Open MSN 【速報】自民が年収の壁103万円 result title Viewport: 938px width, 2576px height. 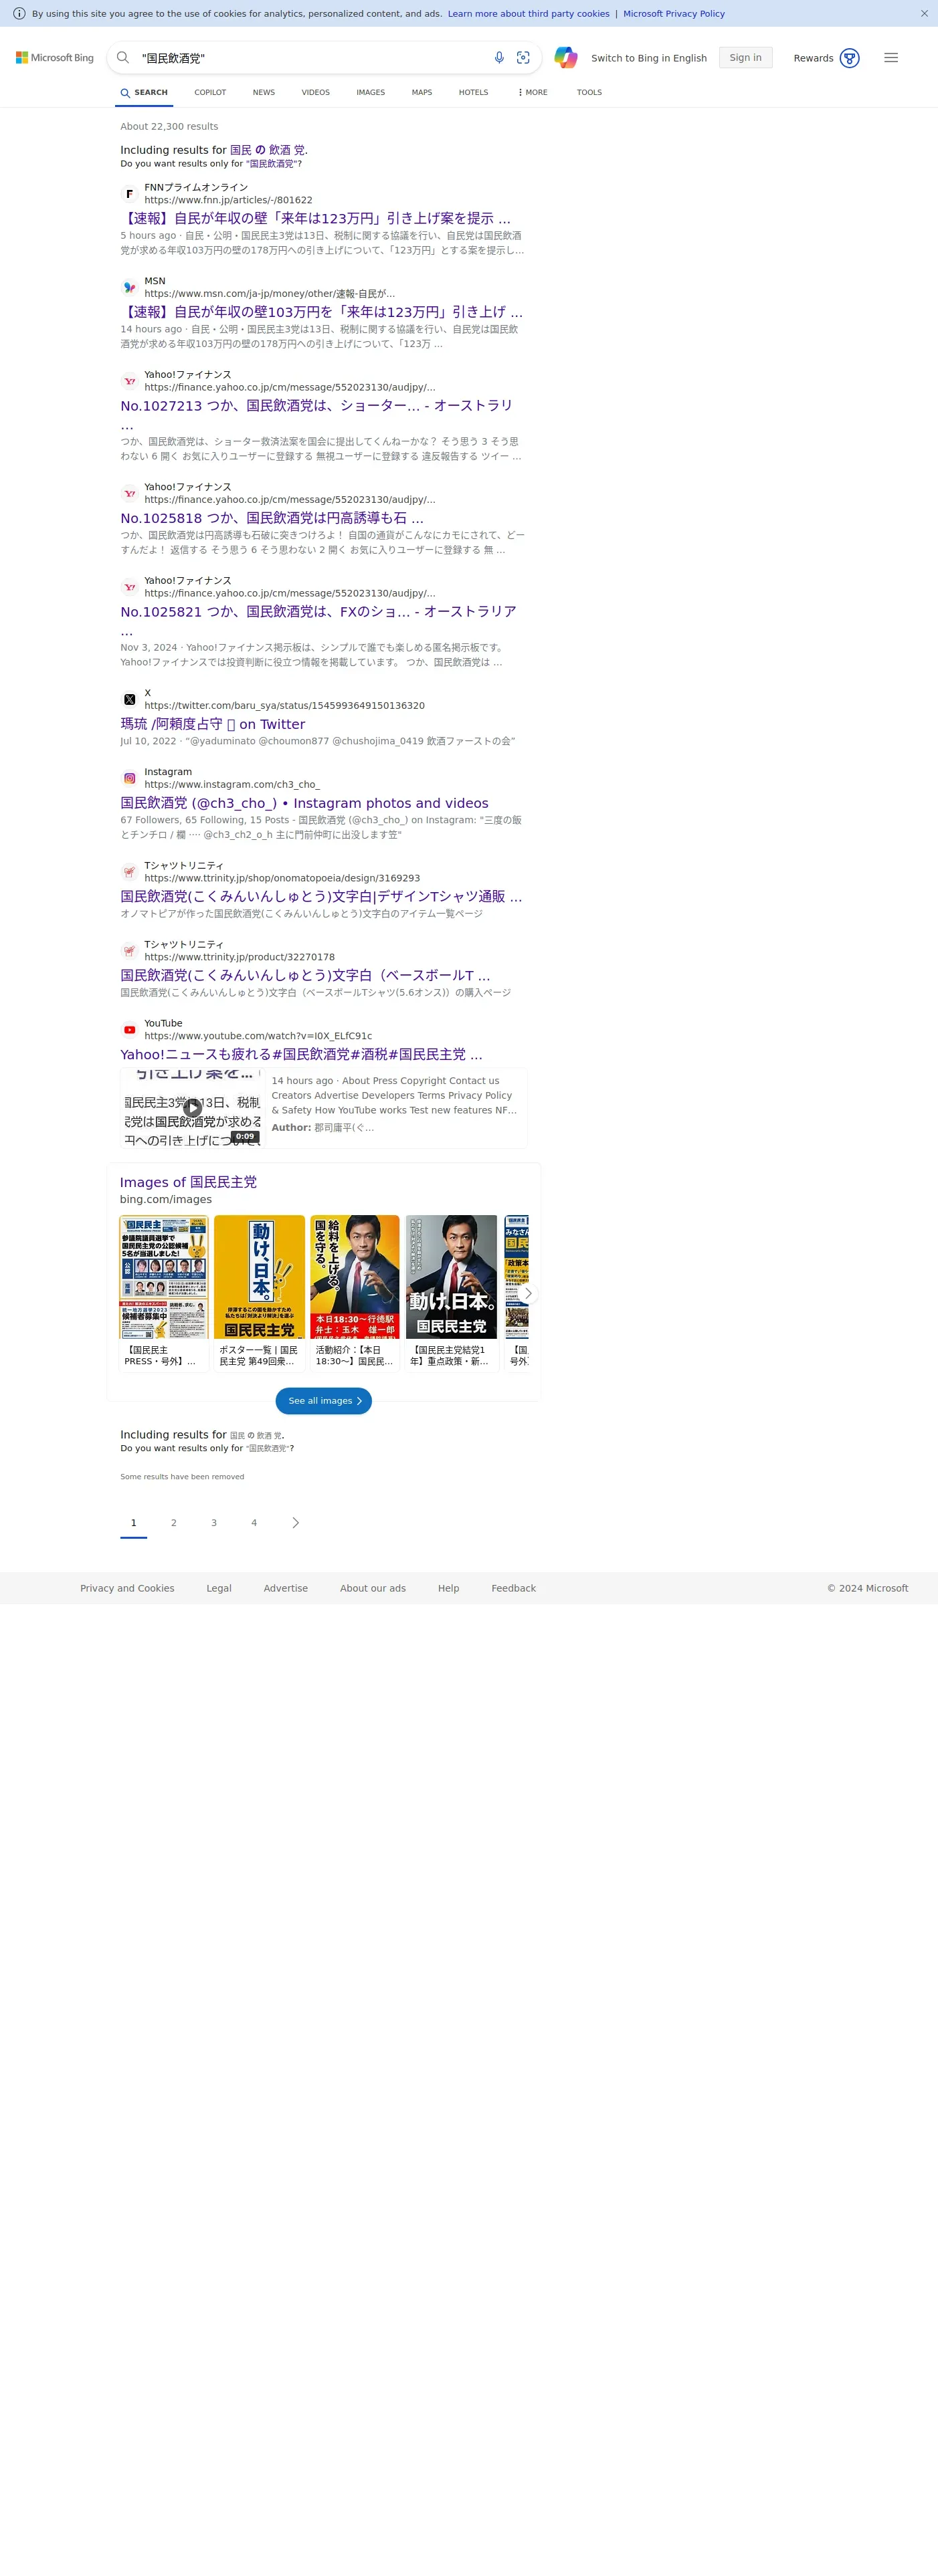322,312
